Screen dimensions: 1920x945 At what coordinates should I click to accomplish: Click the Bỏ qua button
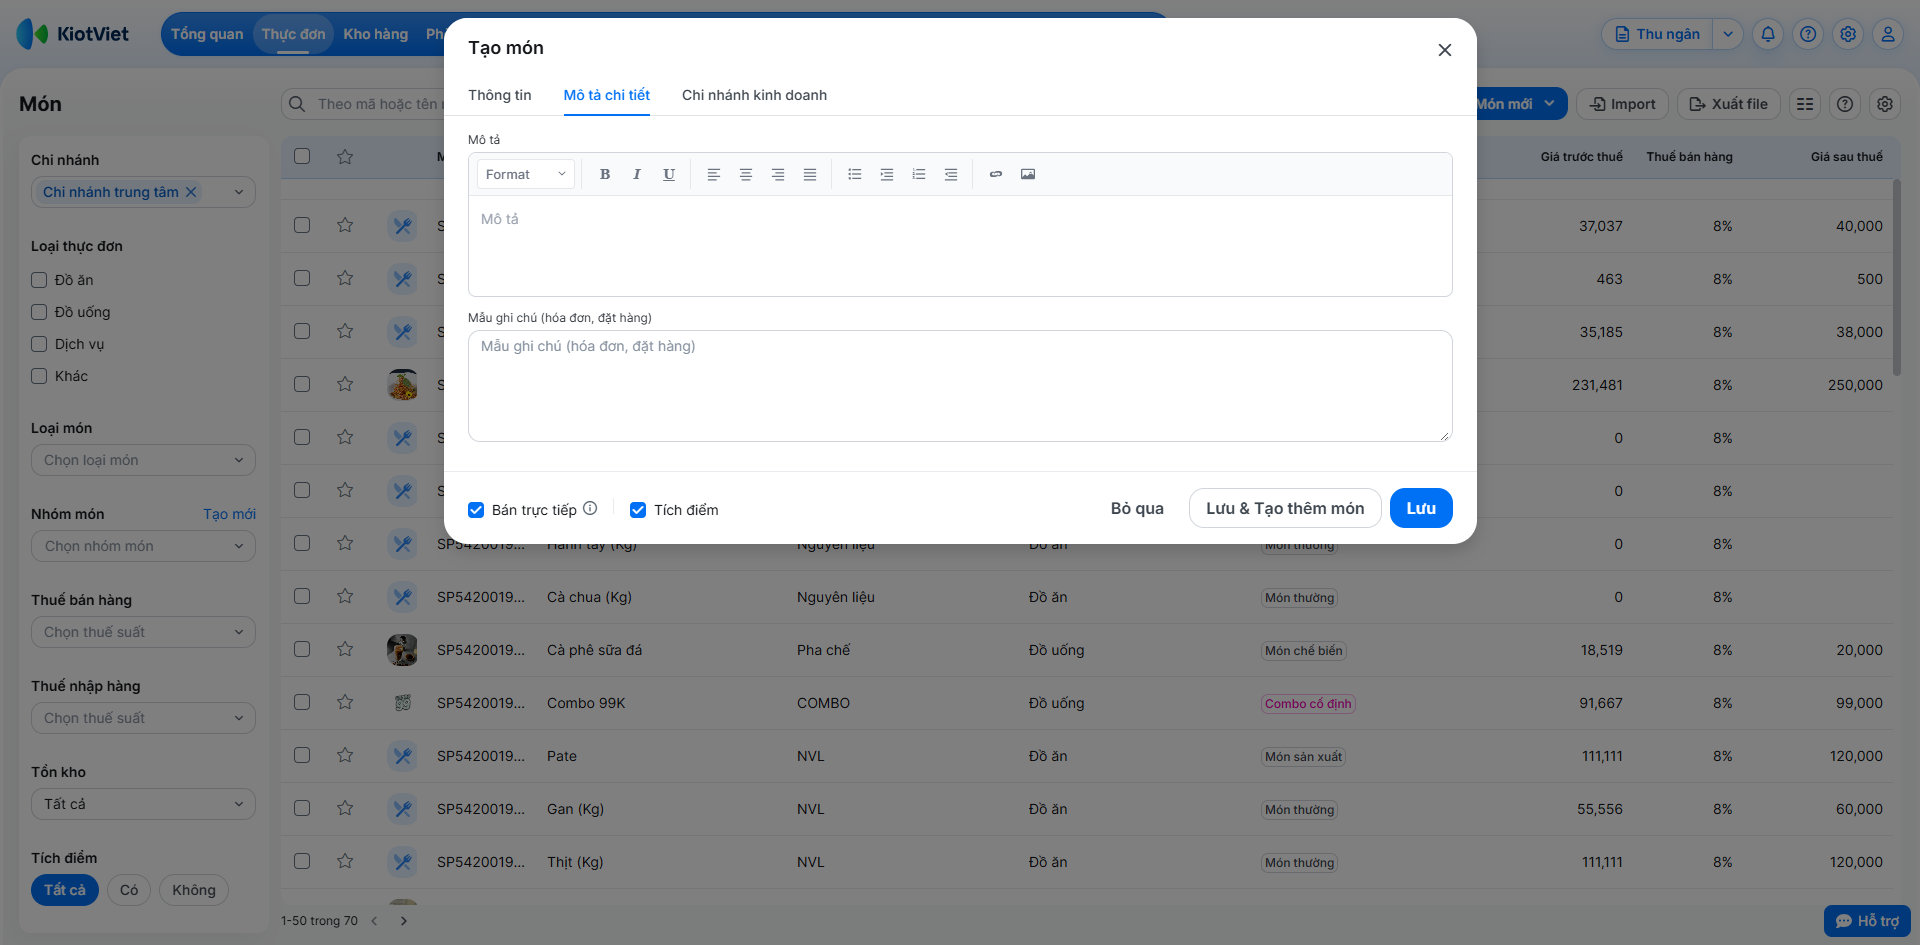[1137, 508]
